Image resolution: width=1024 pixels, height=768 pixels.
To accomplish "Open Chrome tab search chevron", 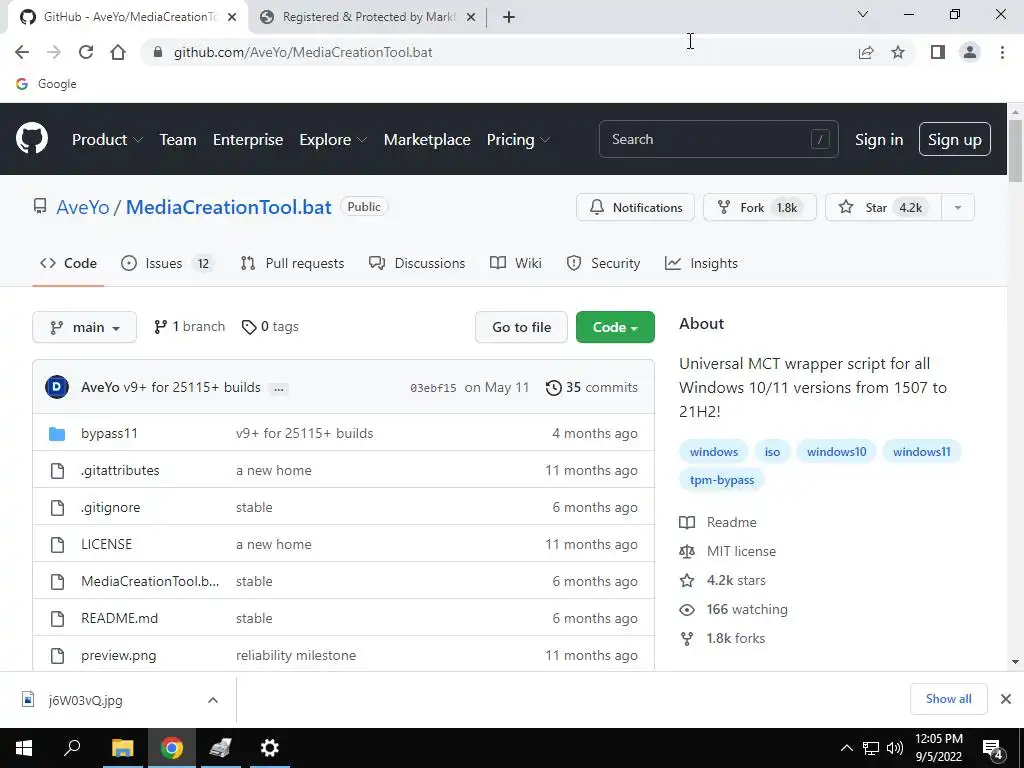I will (x=863, y=14).
